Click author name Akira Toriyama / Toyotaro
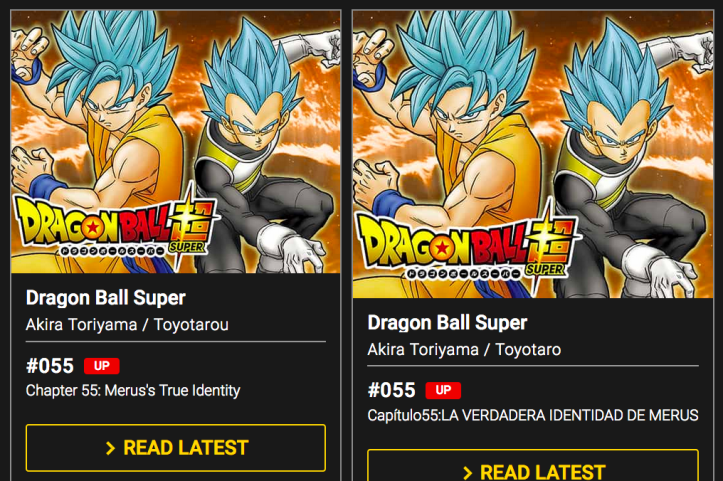The image size is (723, 481). tap(464, 350)
